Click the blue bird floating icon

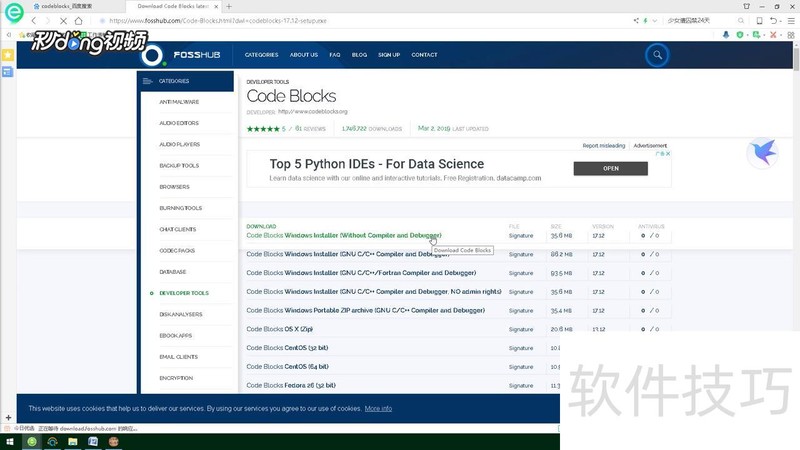point(764,152)
